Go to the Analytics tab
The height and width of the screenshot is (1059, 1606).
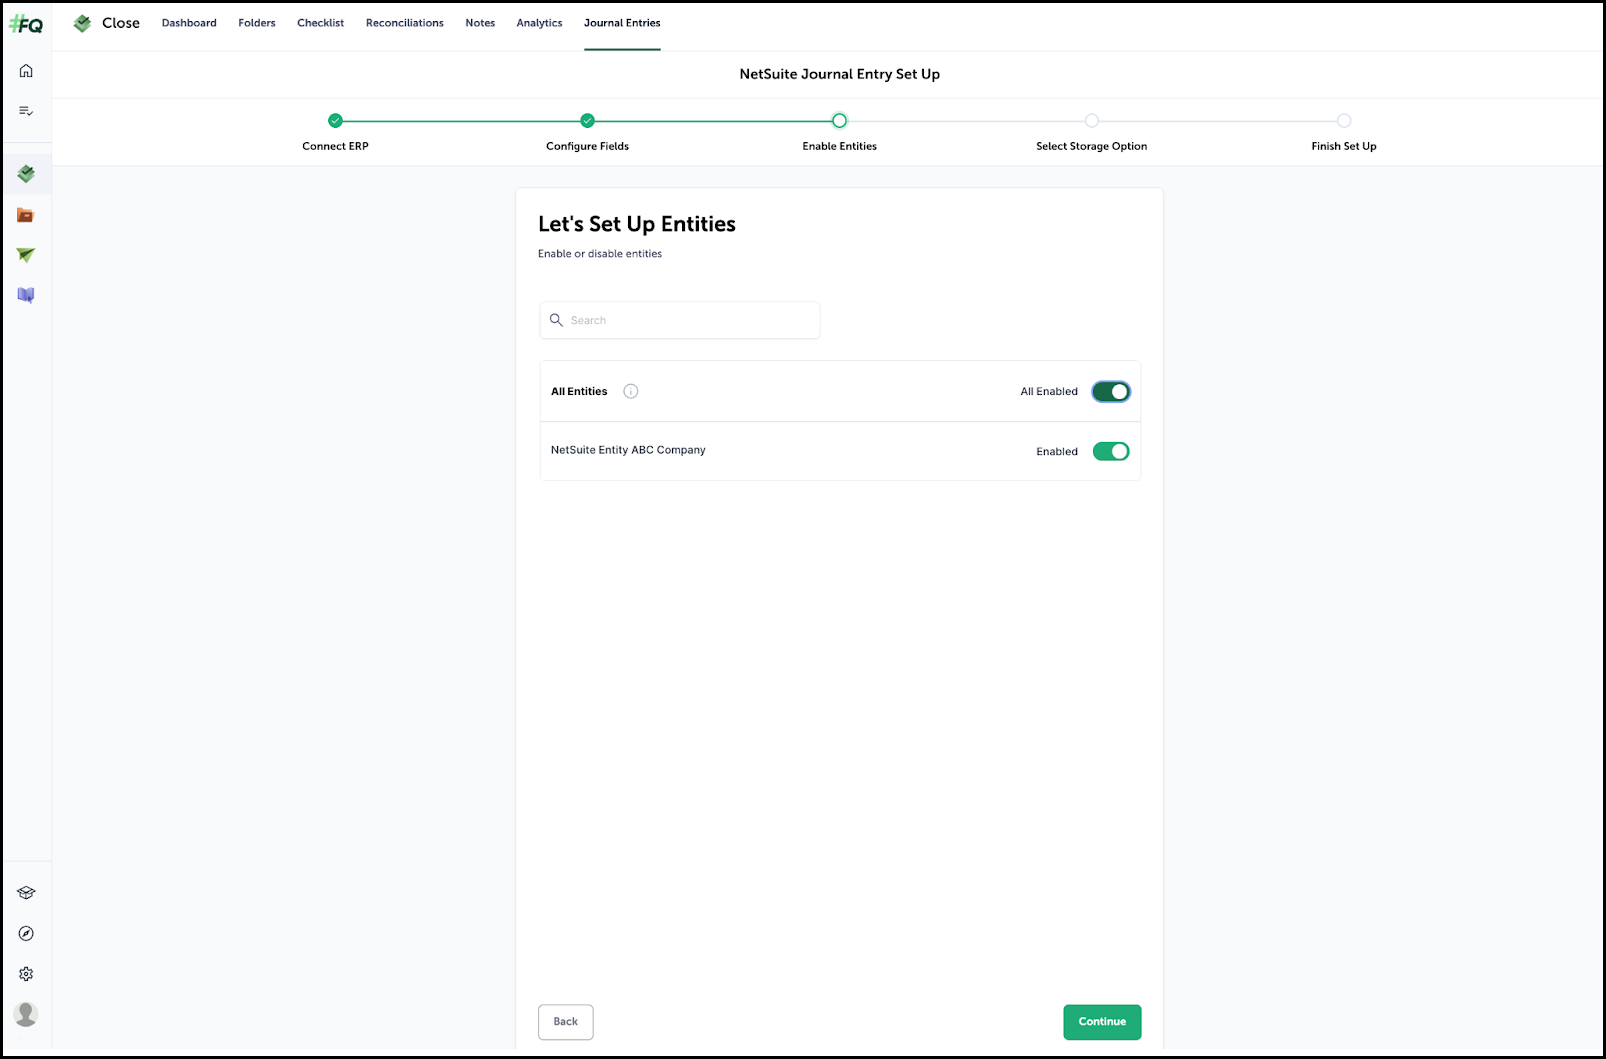(x=539, y=23)
